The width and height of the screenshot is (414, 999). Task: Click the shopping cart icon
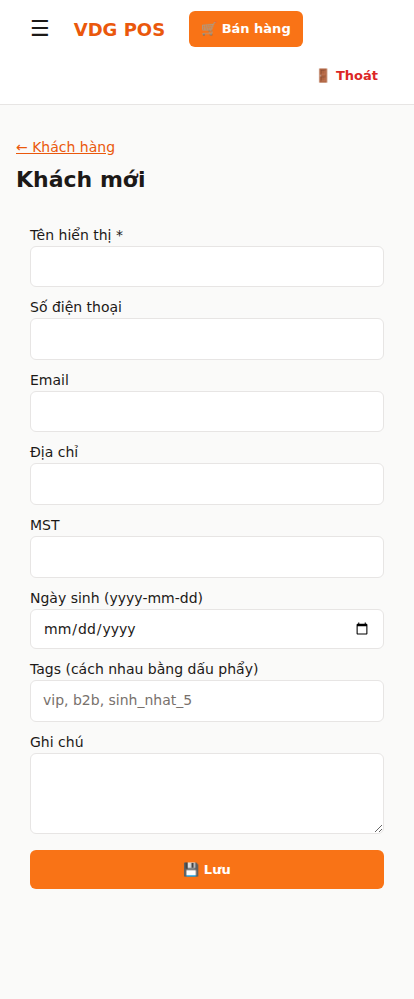pyautogui.click(x=208, y=29)
